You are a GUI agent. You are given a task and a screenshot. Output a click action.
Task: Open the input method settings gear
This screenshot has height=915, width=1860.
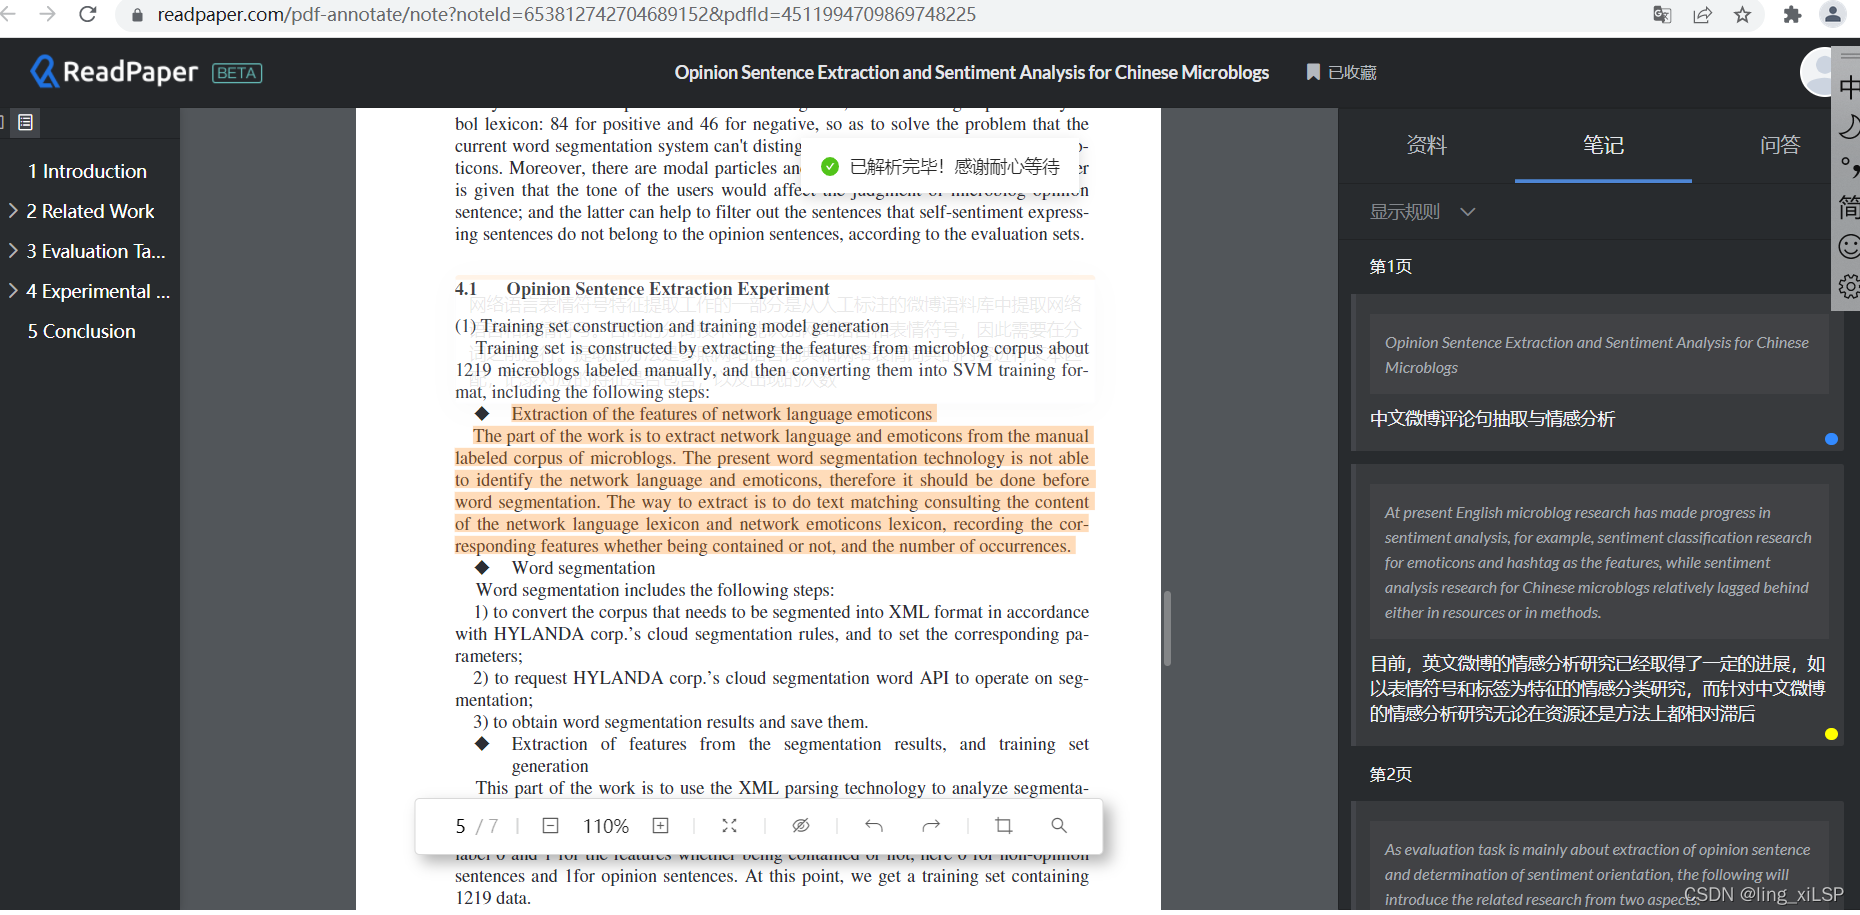[1849, 287]
